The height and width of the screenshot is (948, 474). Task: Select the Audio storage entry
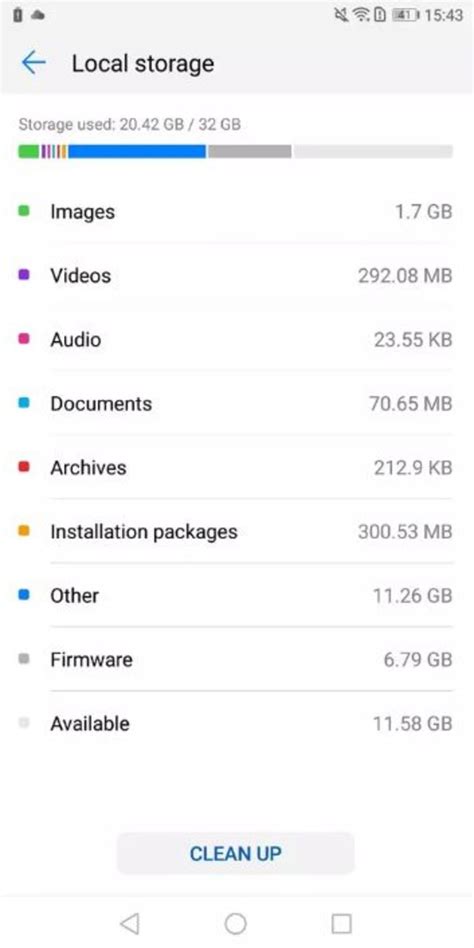click(x=235, y=340)
